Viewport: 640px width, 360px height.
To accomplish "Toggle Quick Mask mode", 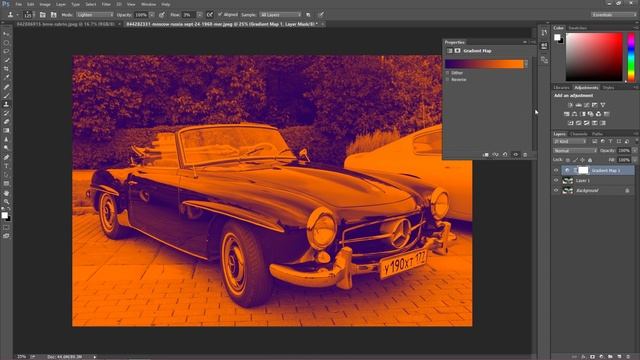I will click(6, 227).
